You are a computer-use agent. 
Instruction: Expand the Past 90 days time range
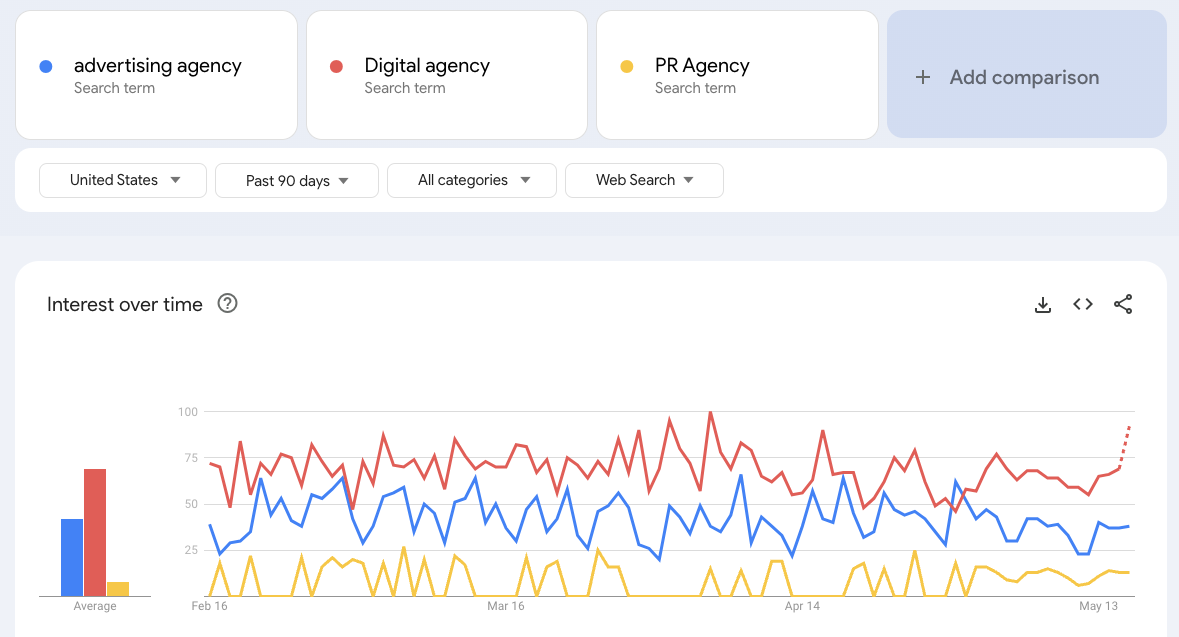click(297, 181)
